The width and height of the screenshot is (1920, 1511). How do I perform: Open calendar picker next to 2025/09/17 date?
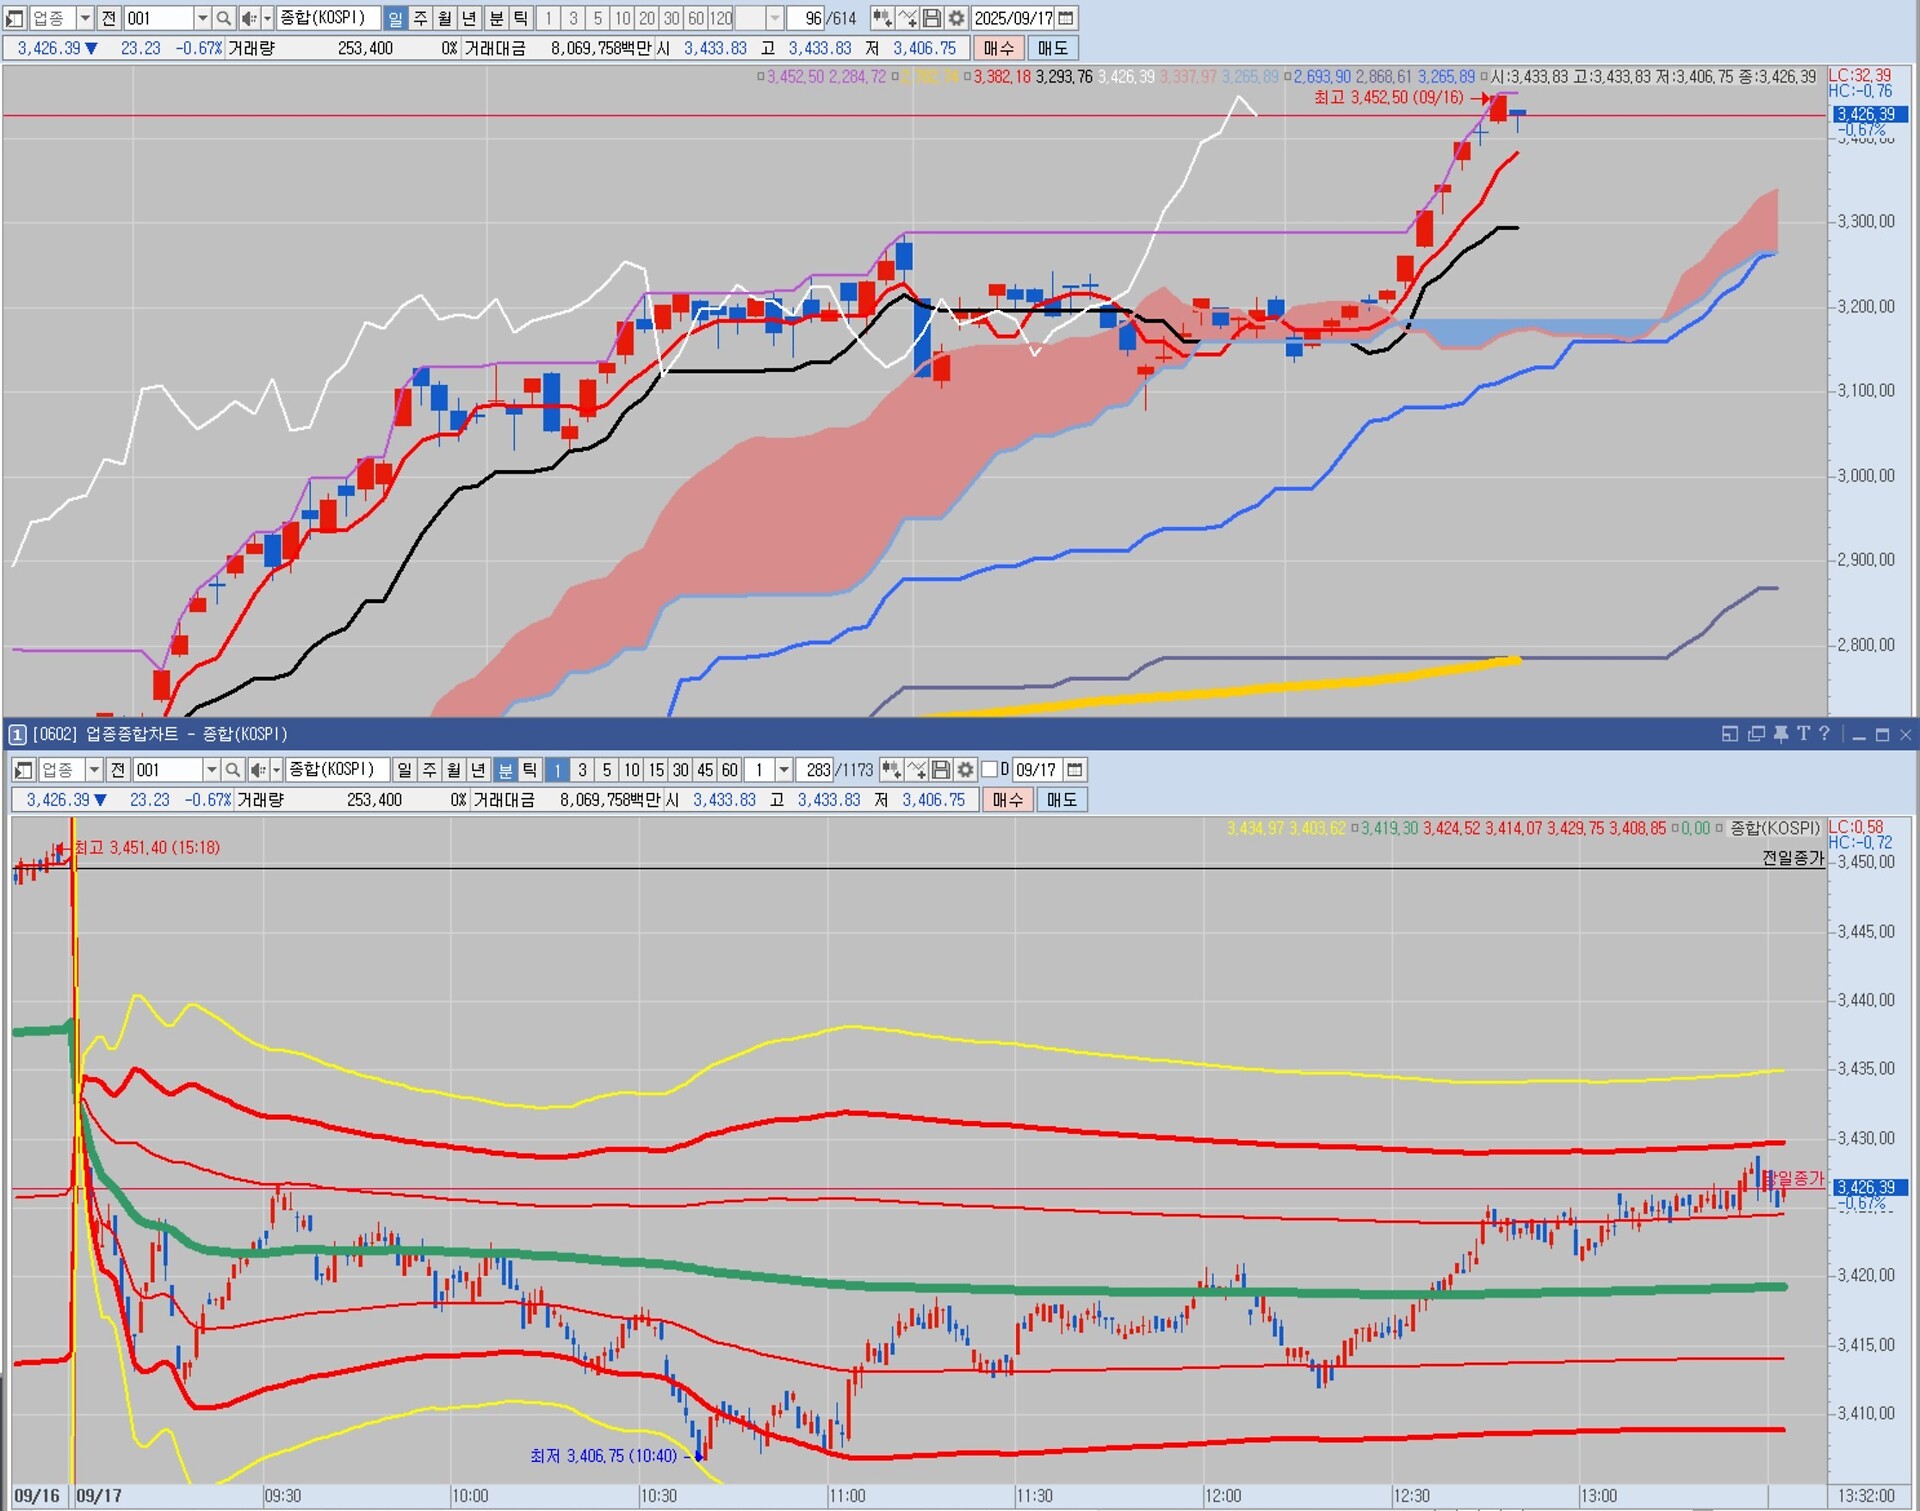tap(1066, 18)
